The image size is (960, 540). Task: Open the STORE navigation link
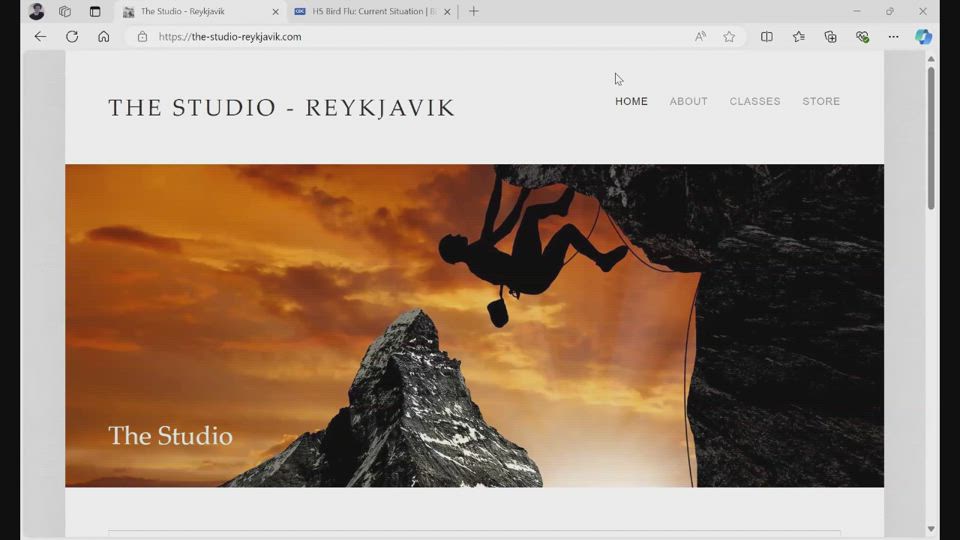pyautogui.click(x=820, y=102)
